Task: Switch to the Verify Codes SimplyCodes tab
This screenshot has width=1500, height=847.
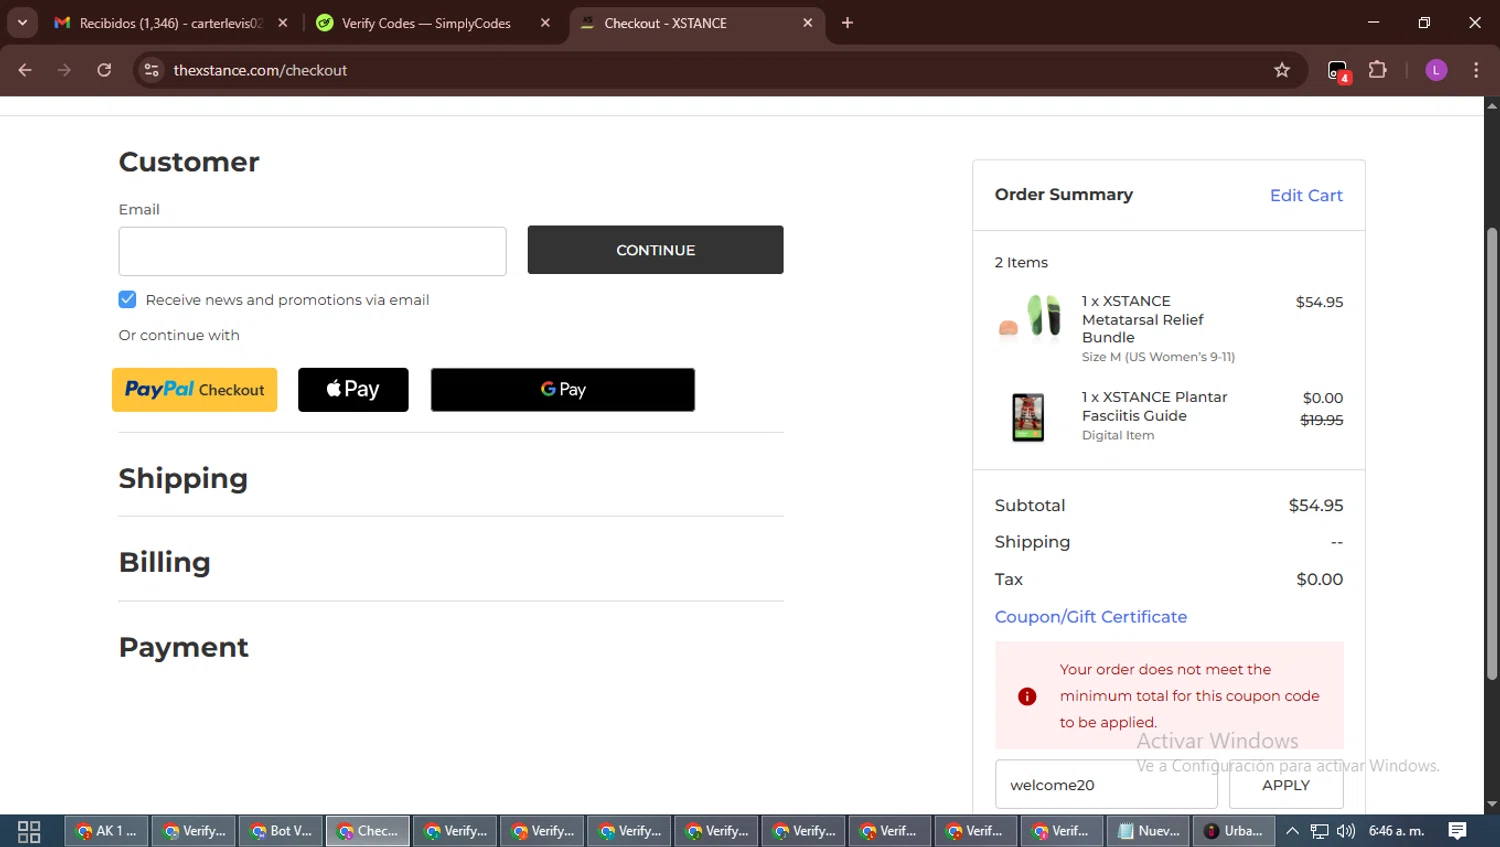Action: pyautogui.click(x=426, y=23)
